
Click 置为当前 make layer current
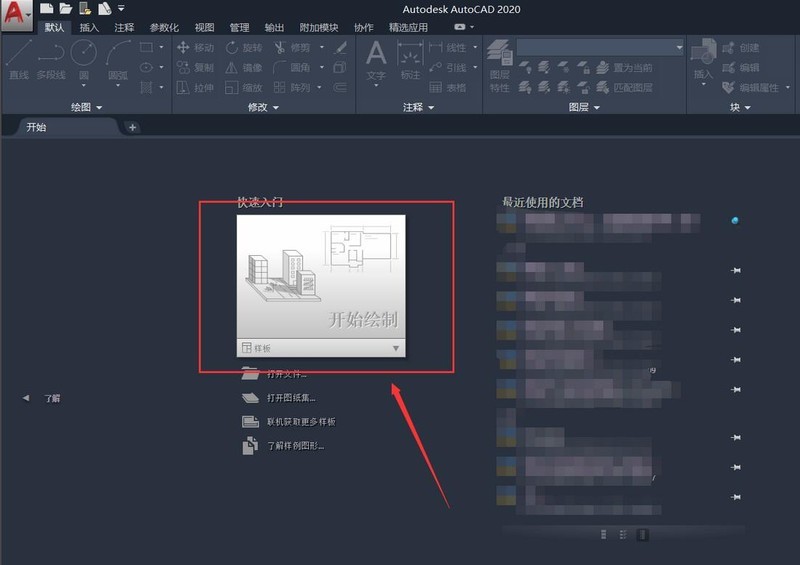click(x=624, y=67)
